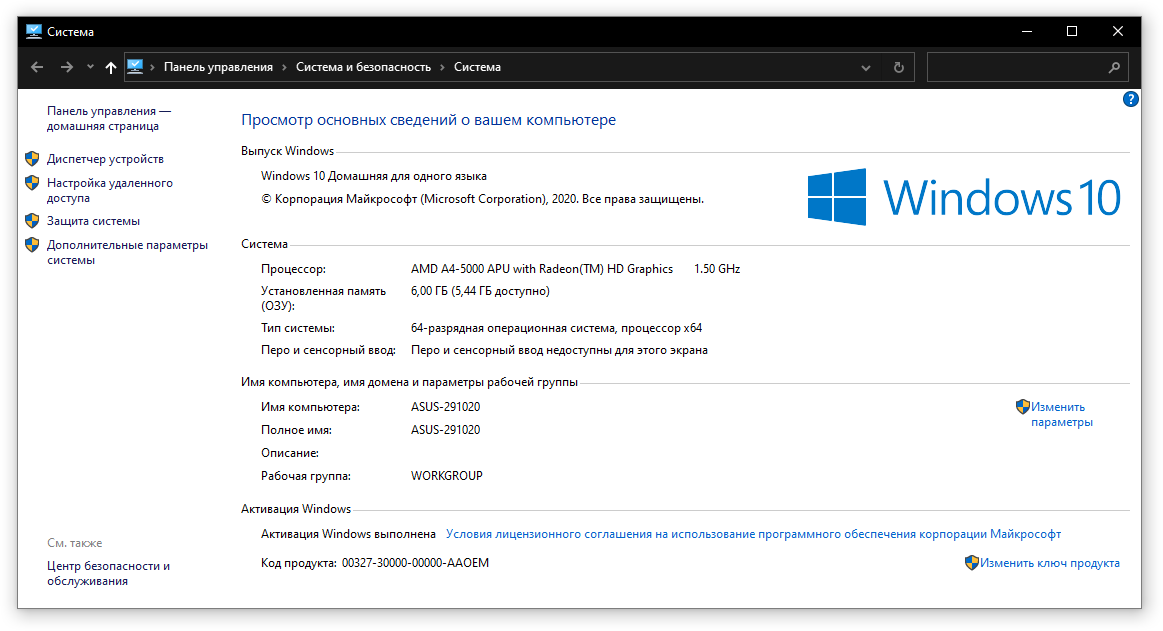Click Изменить ключ продукта link
The height and width of the screenshot is (631, 1163).
click(1050, 563)
